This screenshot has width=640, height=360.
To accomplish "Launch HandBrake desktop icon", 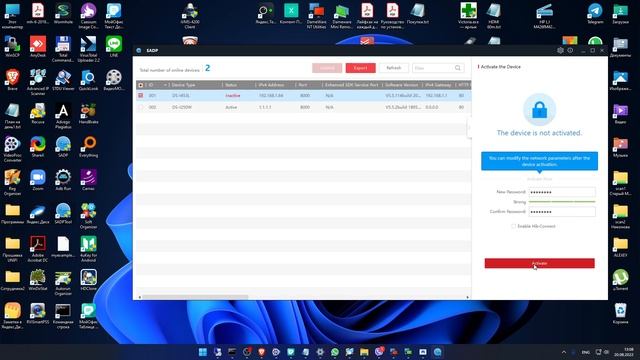I will tap(88, 114).
